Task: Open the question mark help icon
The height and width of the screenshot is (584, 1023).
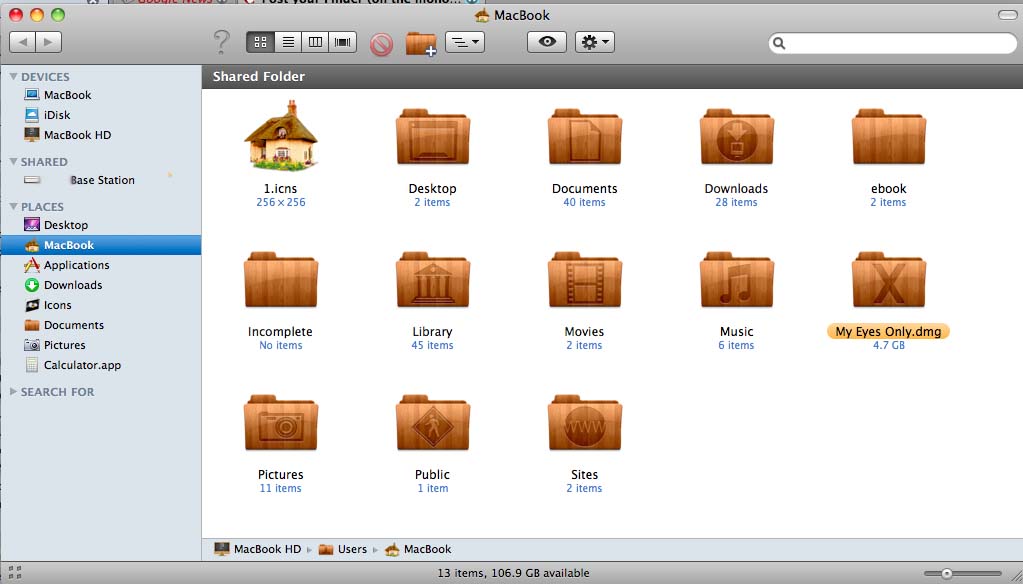Action: [x=222, y=42]
